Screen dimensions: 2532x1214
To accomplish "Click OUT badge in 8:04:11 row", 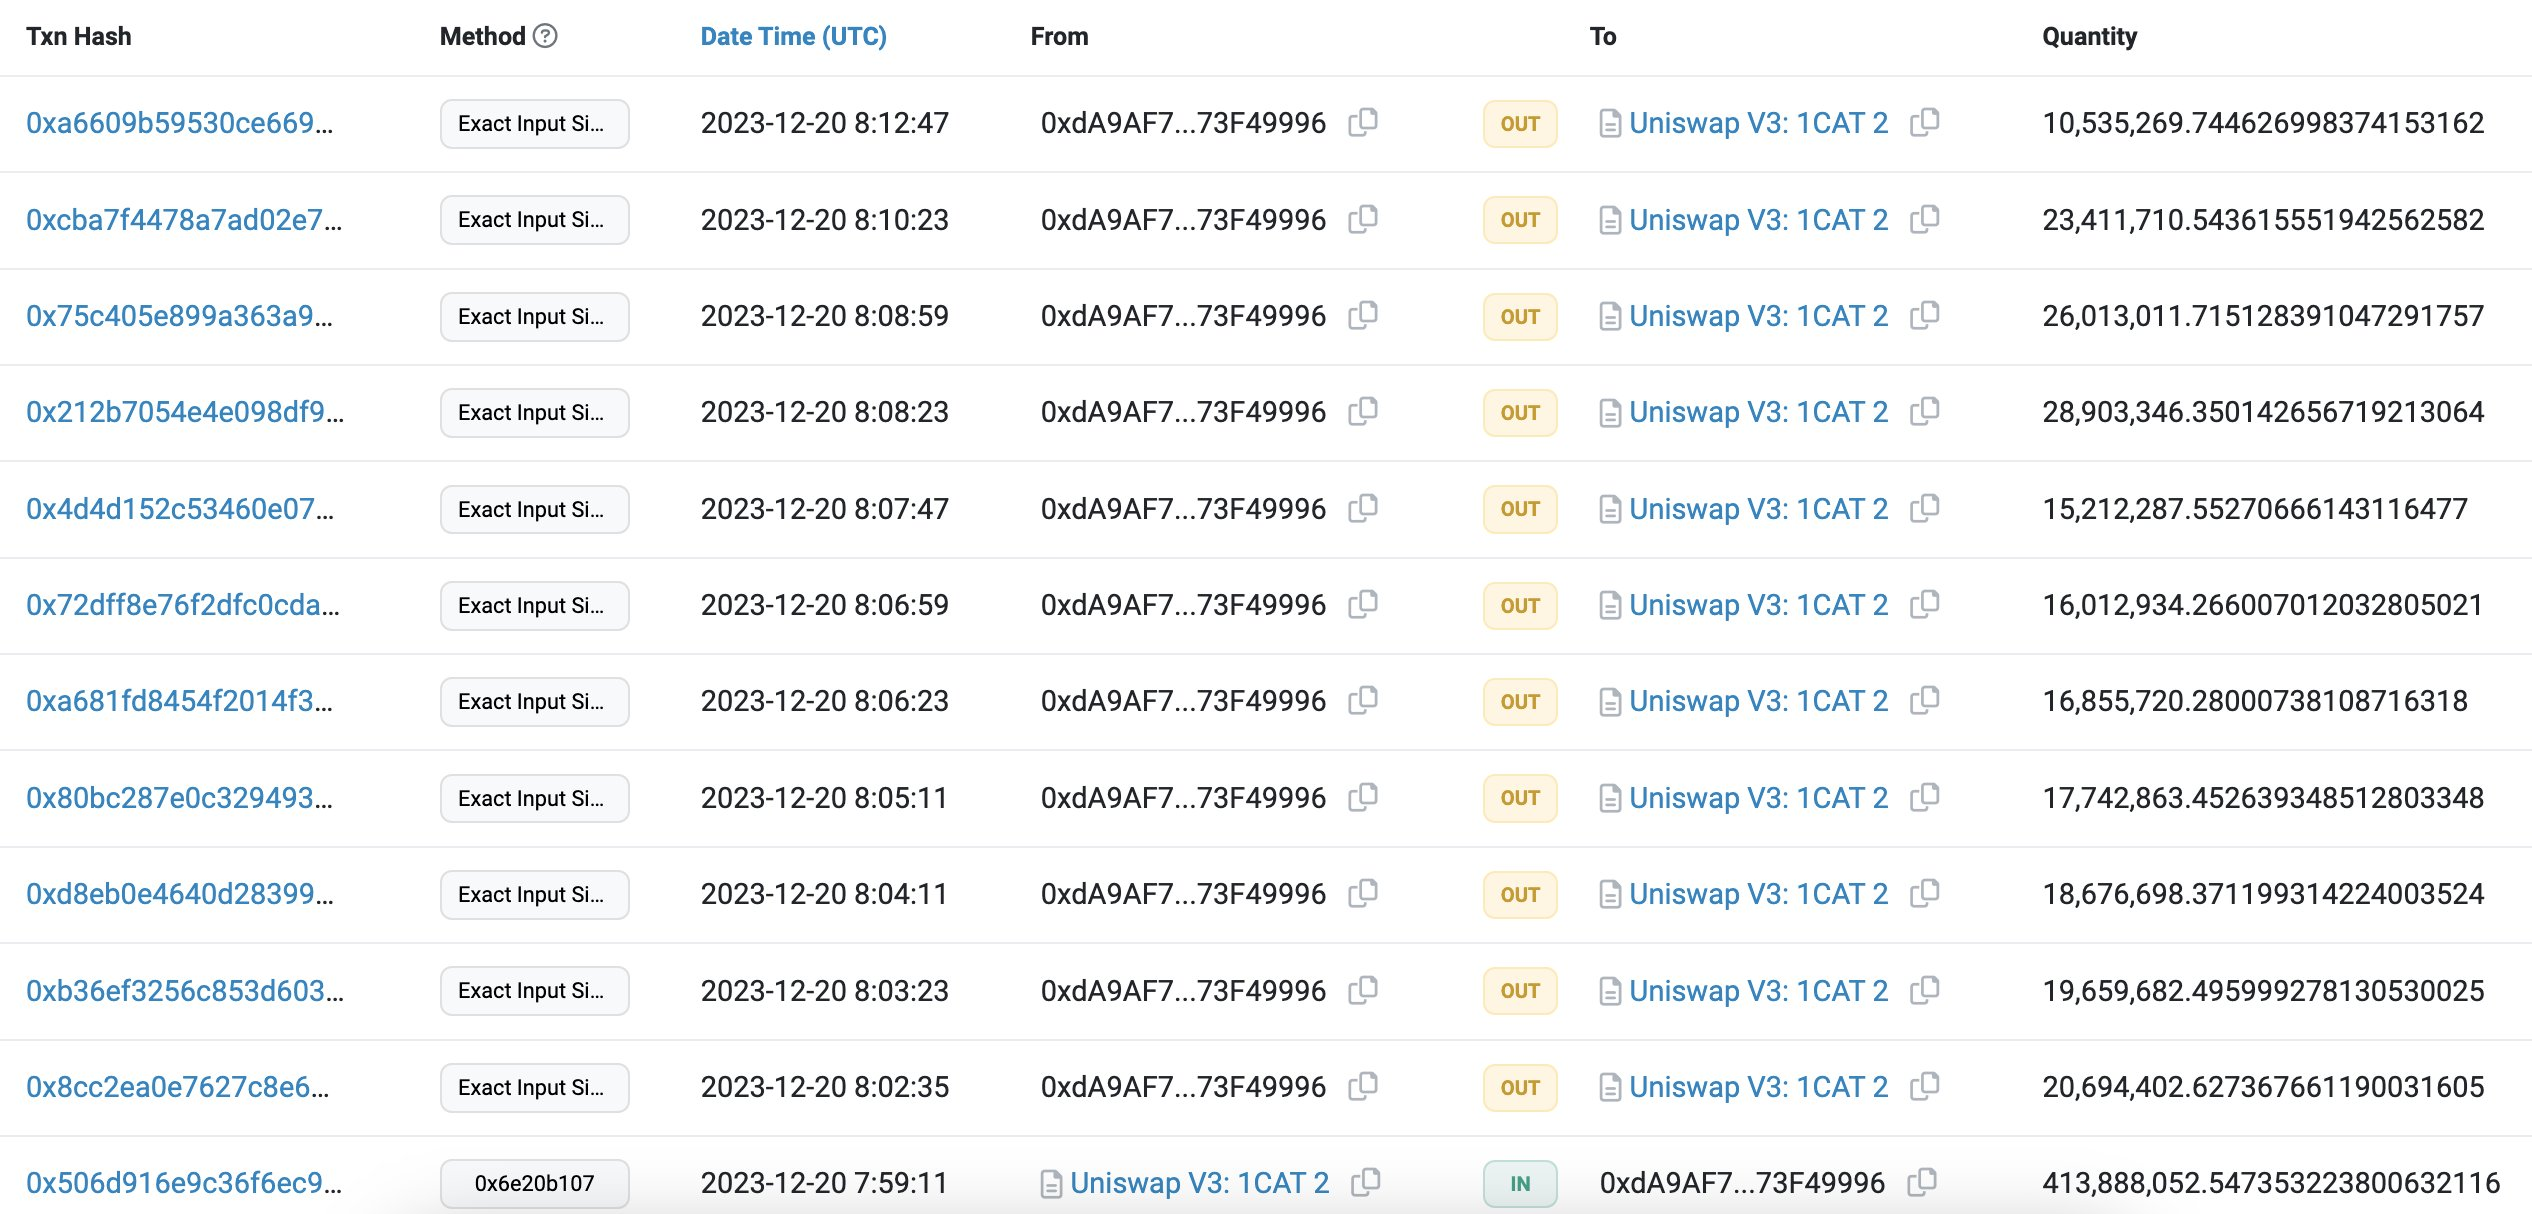I will [1519, 894].
